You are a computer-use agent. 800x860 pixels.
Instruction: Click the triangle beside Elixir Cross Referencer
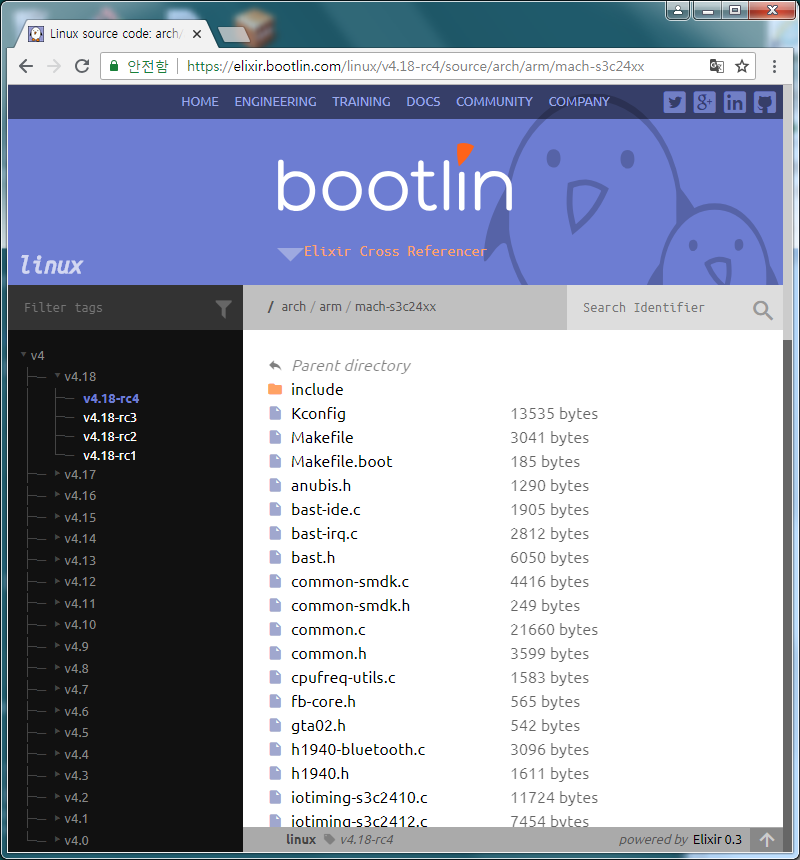pyautogui.click(x=290, y=254)
